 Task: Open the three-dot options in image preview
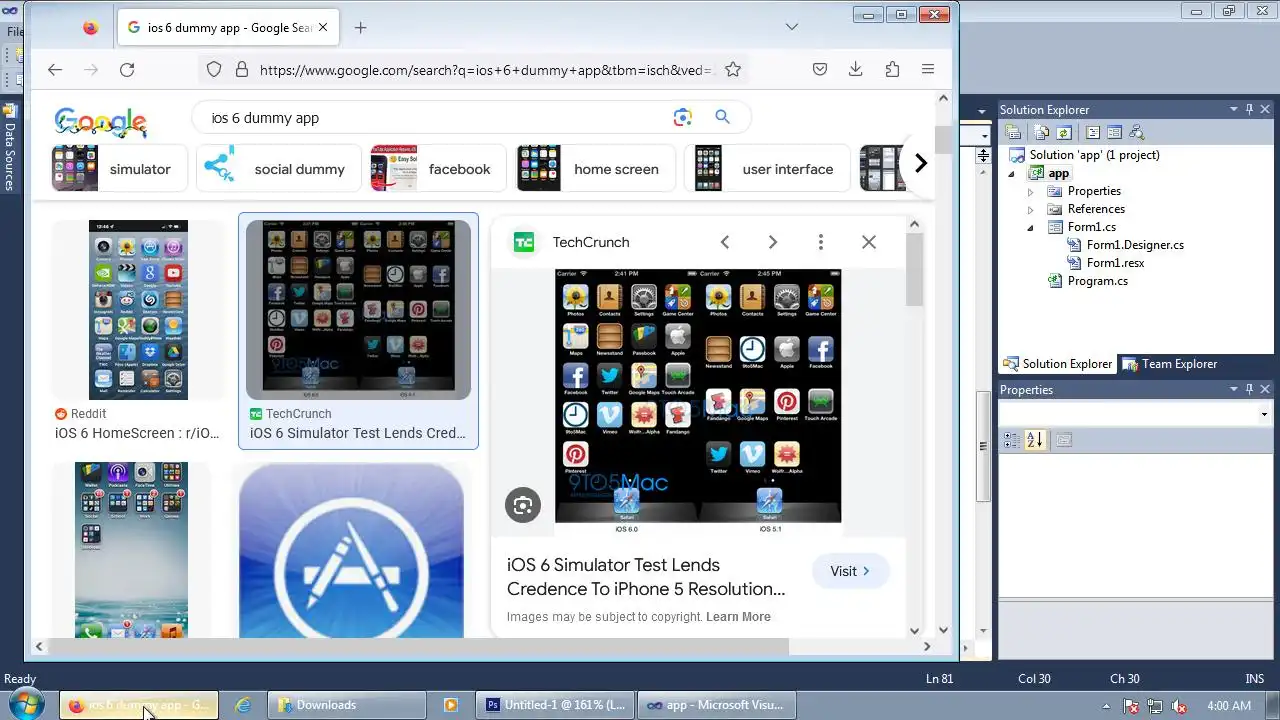821,242
